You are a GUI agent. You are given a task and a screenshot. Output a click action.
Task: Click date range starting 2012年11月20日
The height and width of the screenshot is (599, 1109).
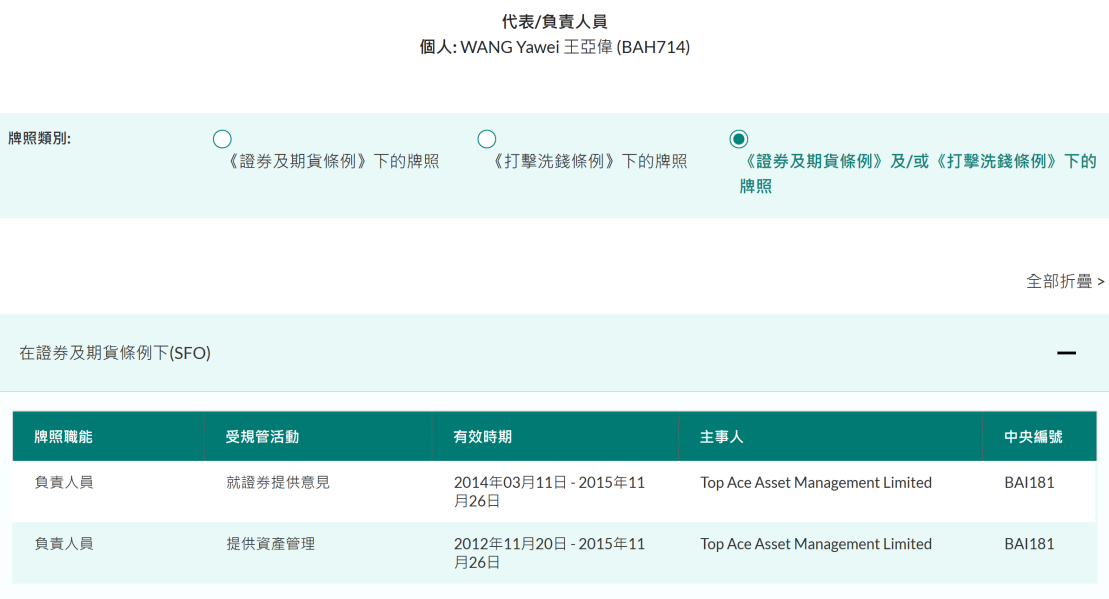[x=550, y=553]
